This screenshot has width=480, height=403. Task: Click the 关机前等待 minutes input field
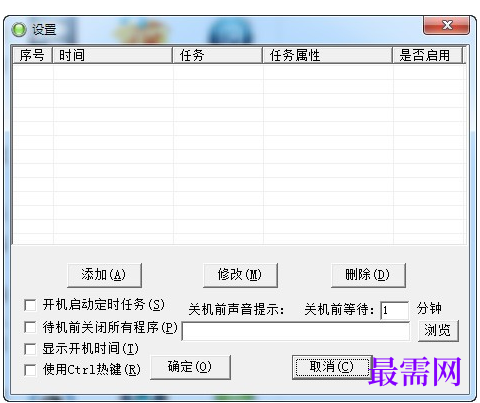(x=395, y=310)
